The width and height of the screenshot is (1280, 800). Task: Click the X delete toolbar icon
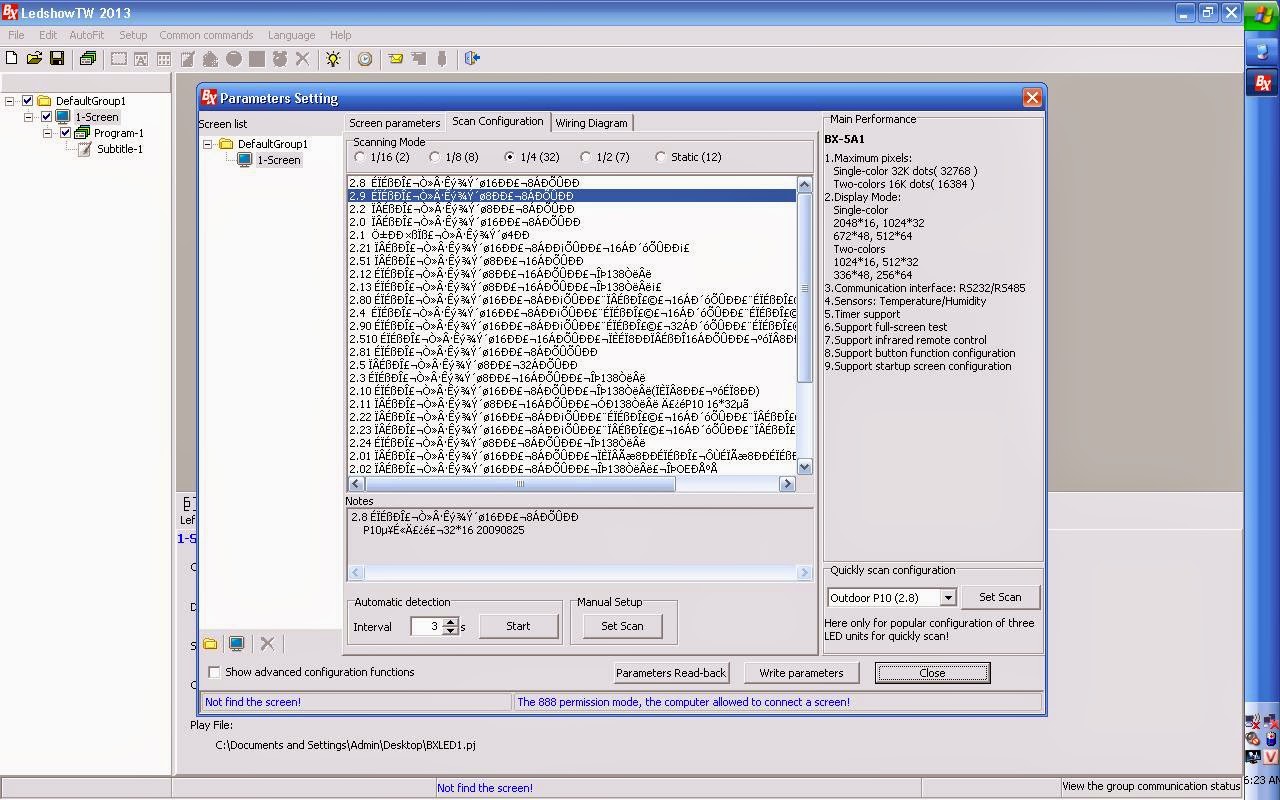coord(302,59)
